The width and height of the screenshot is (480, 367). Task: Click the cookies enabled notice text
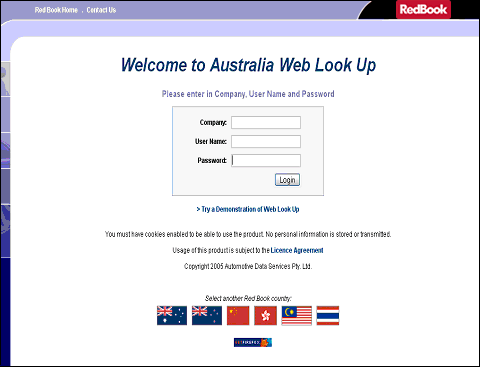(x=248, y=234)
